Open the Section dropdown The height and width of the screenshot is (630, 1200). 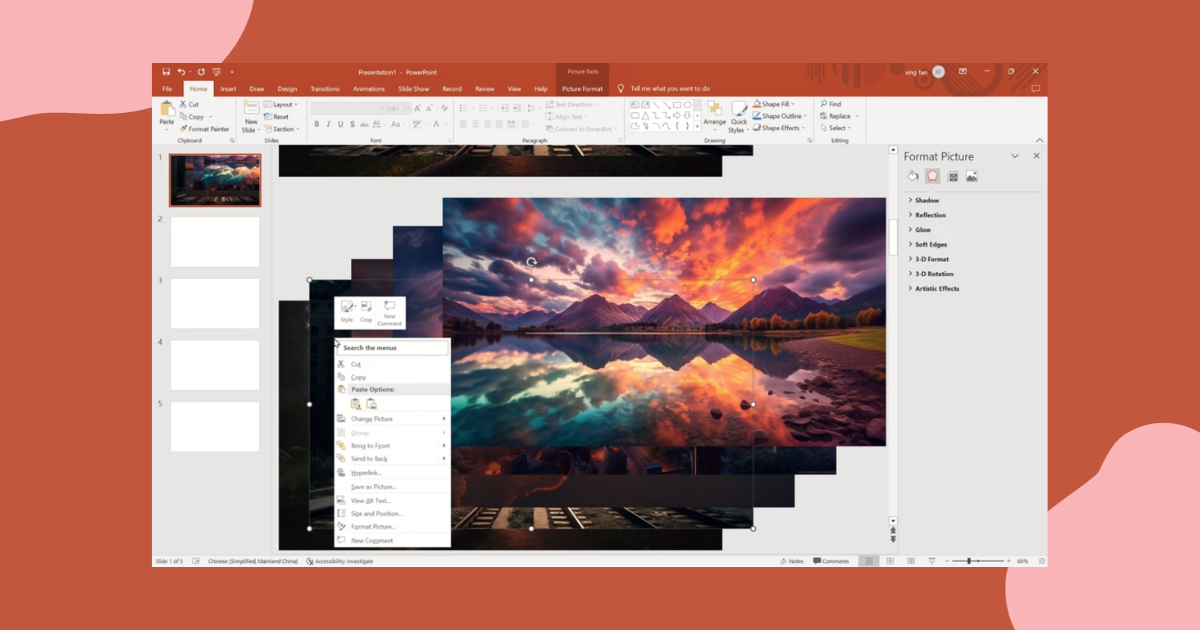click(x=282, y=129)
